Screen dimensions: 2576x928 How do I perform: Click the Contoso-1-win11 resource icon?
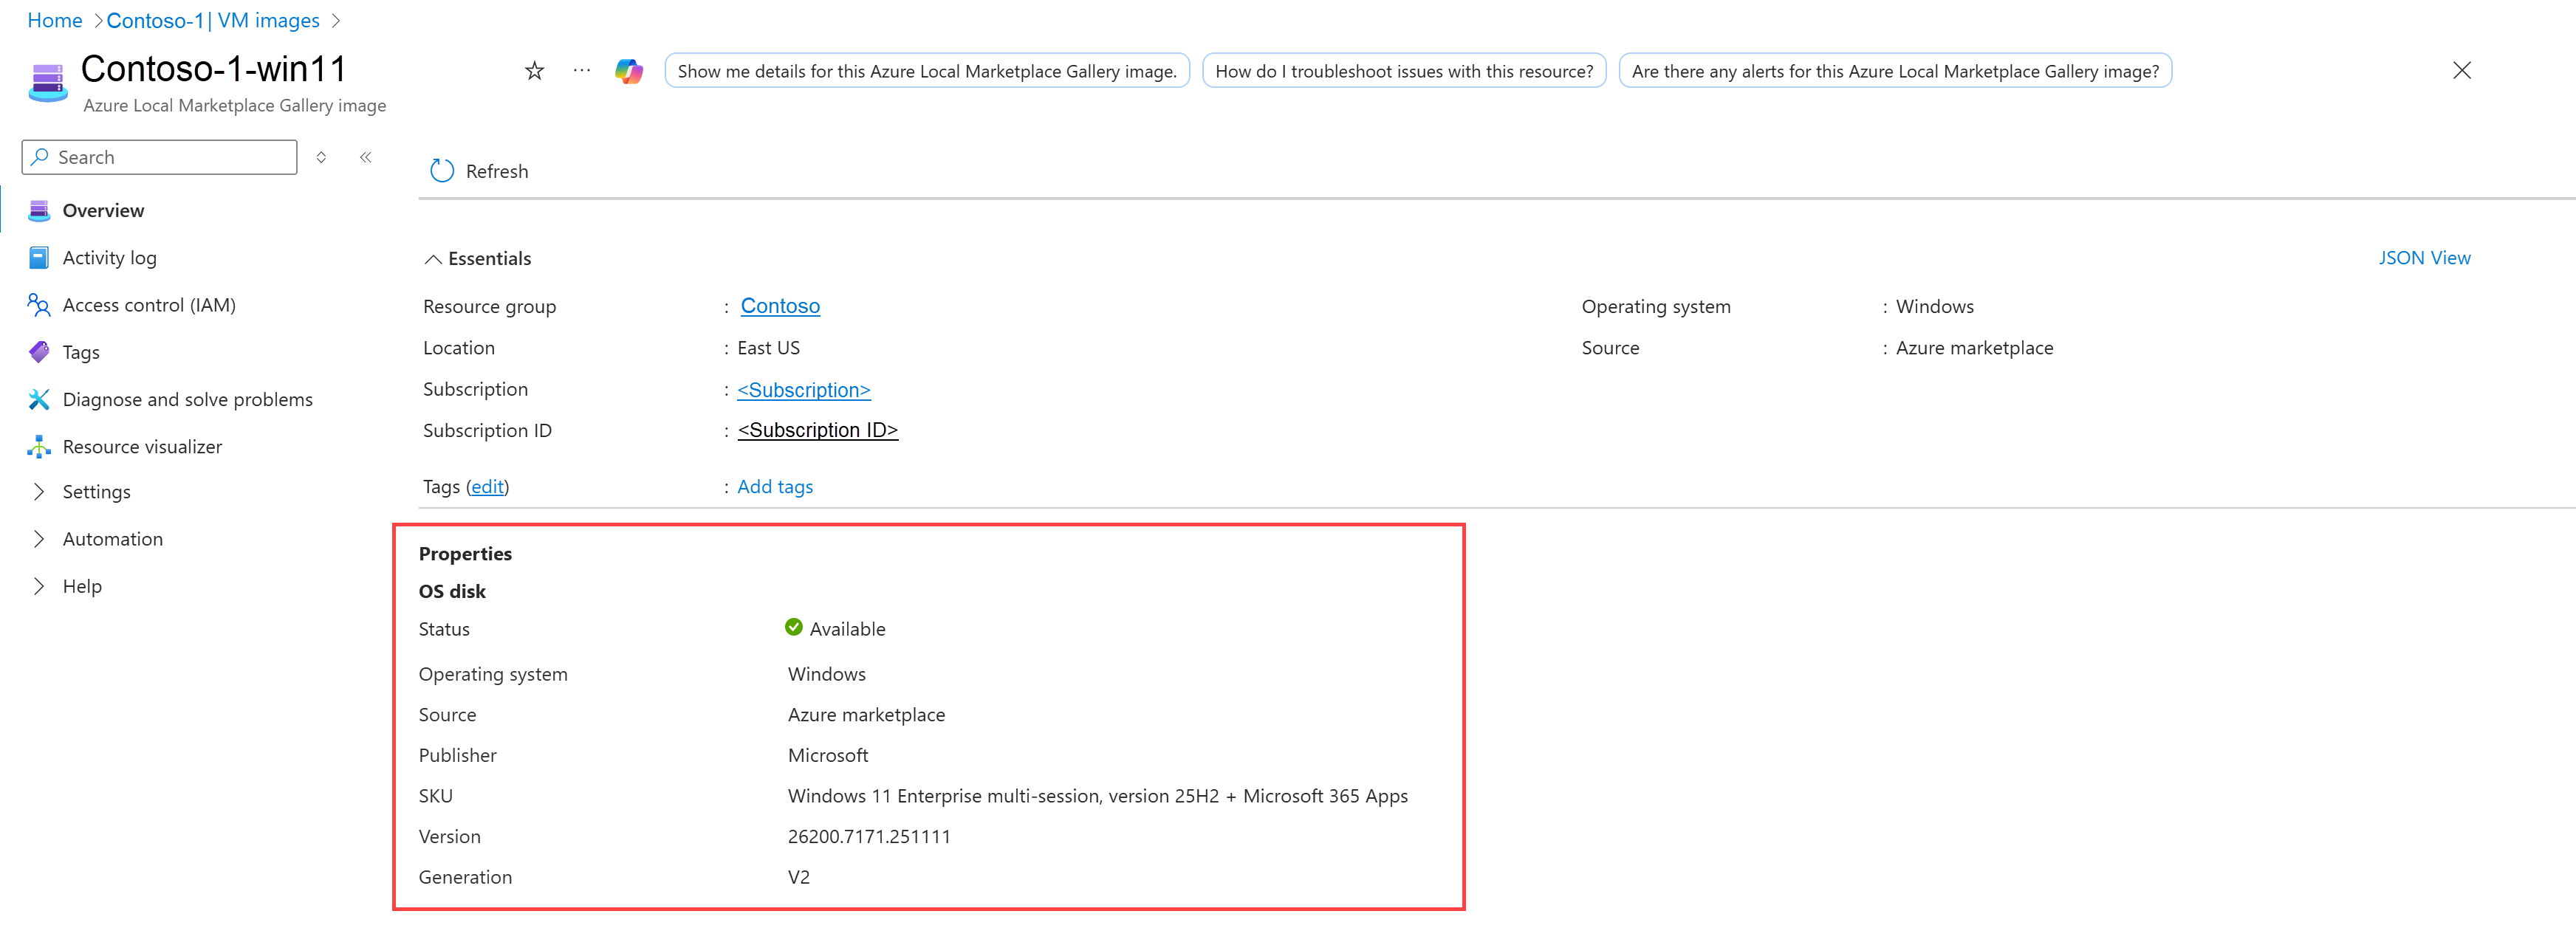(x=48, y=82)
